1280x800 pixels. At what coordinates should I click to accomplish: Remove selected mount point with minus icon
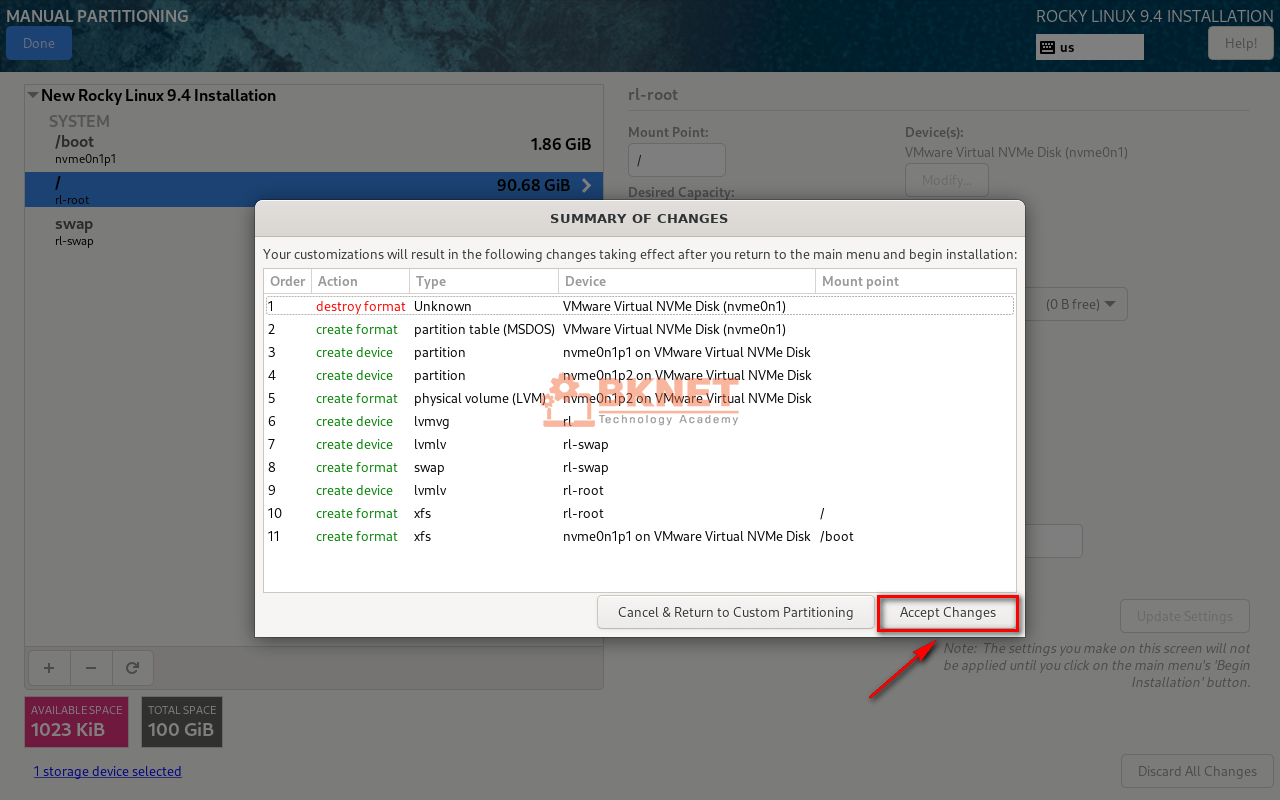[91, 668]
